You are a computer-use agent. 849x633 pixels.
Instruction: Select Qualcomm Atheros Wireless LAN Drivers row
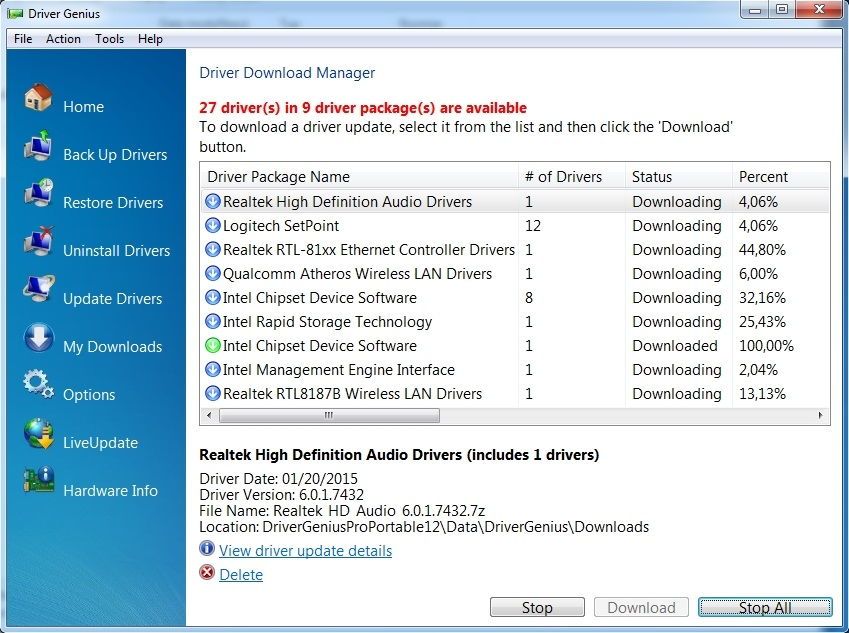tap(514, 273)
